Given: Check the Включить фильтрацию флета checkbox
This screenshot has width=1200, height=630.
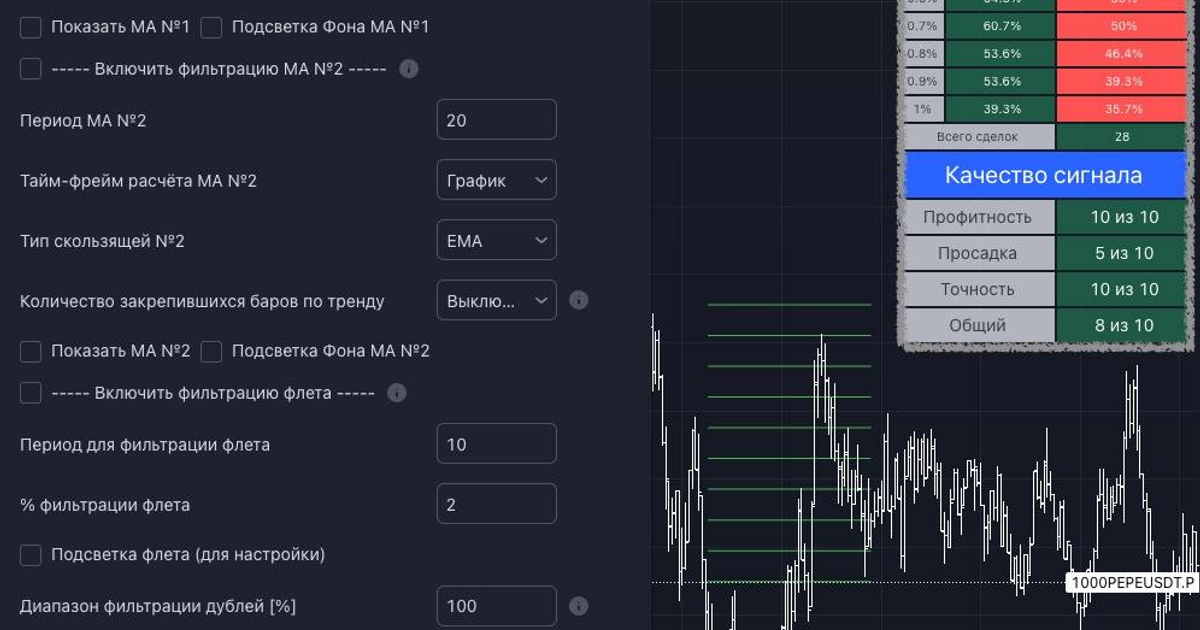Looking at the screenshot, I should [x=31, y=393].
